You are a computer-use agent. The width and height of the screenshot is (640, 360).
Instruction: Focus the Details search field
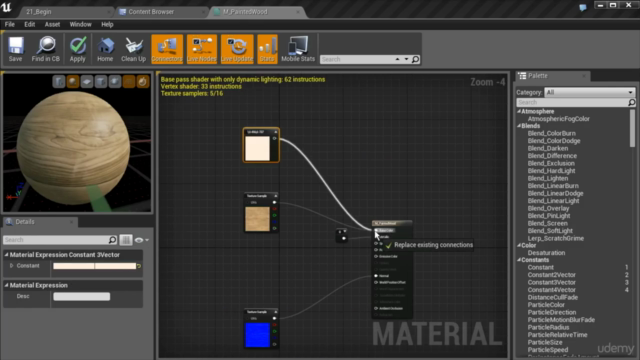pos(56,240)
